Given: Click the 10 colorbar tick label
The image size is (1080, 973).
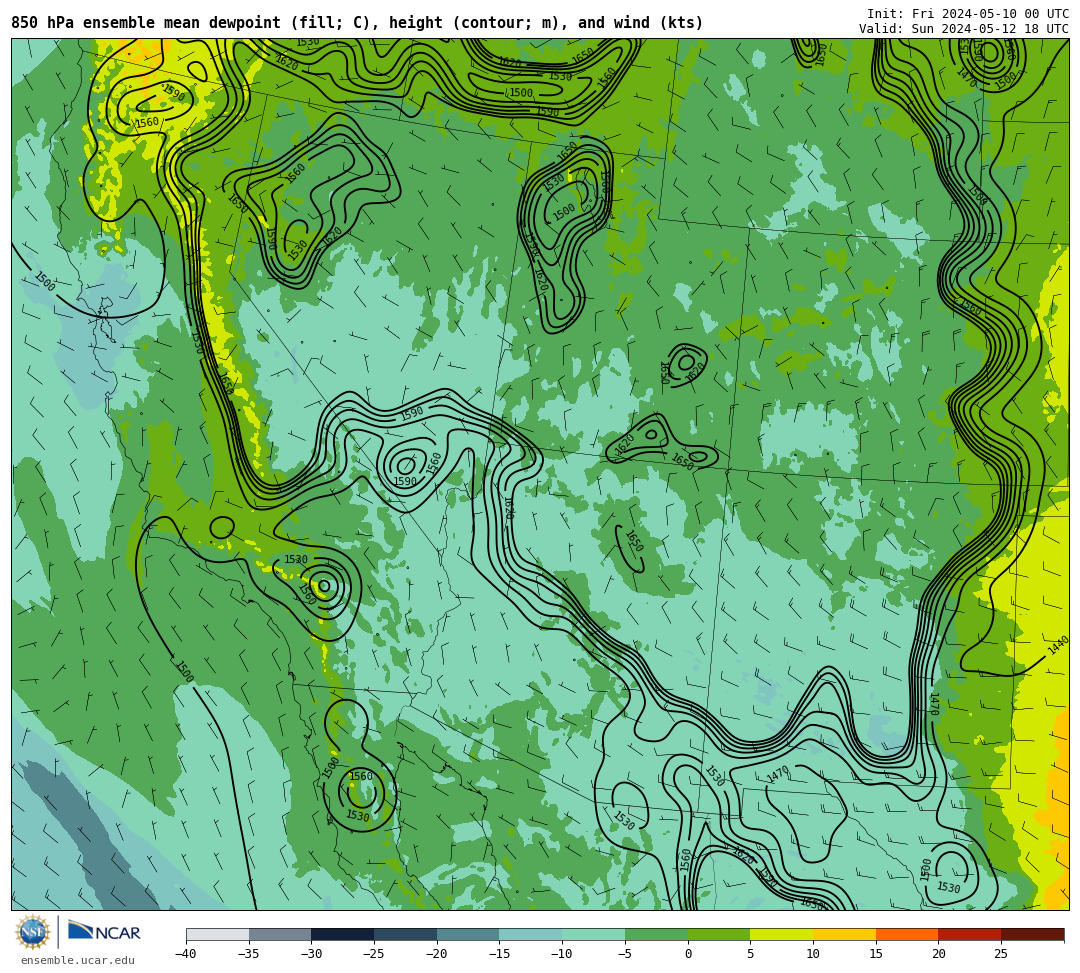Looking at the screenshot, I should tap(813, 954).
